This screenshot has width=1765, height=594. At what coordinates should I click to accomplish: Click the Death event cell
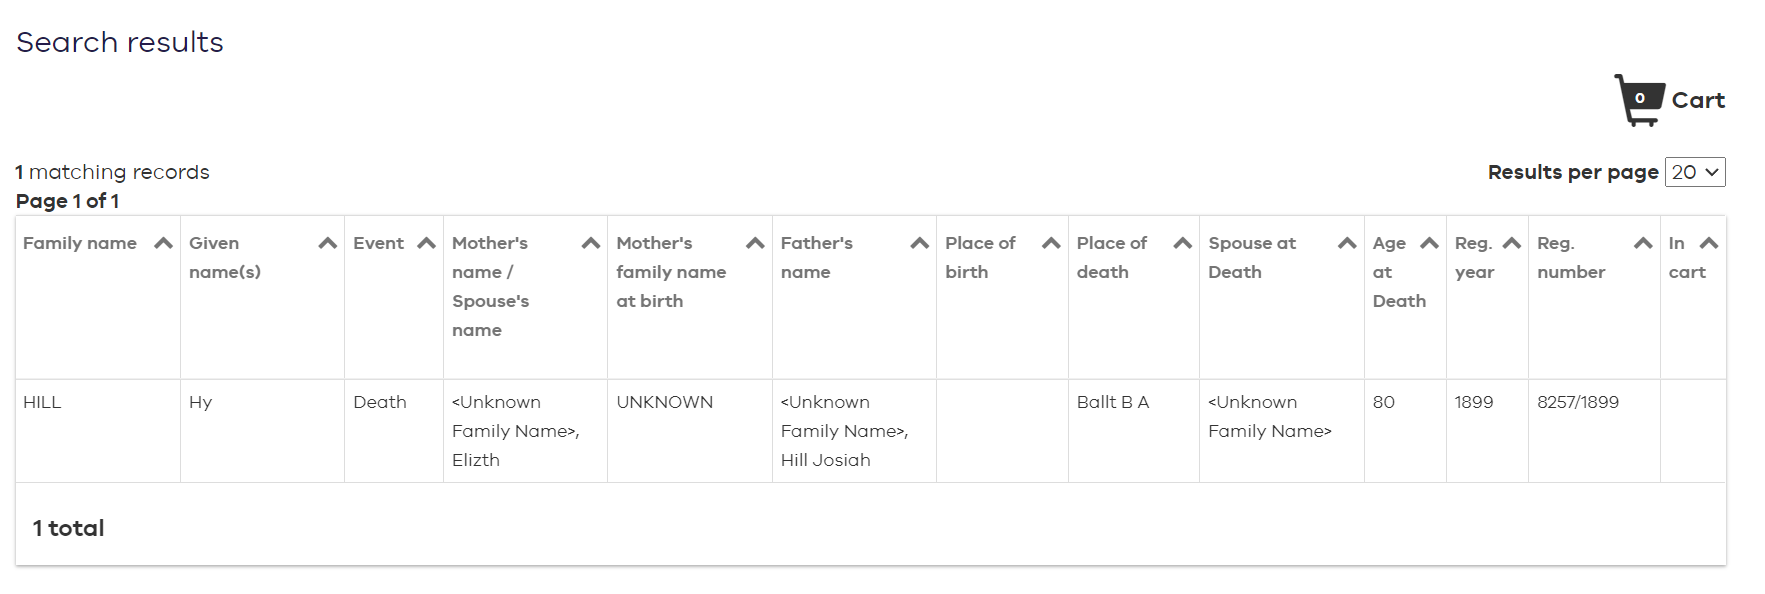pos(380,402)
